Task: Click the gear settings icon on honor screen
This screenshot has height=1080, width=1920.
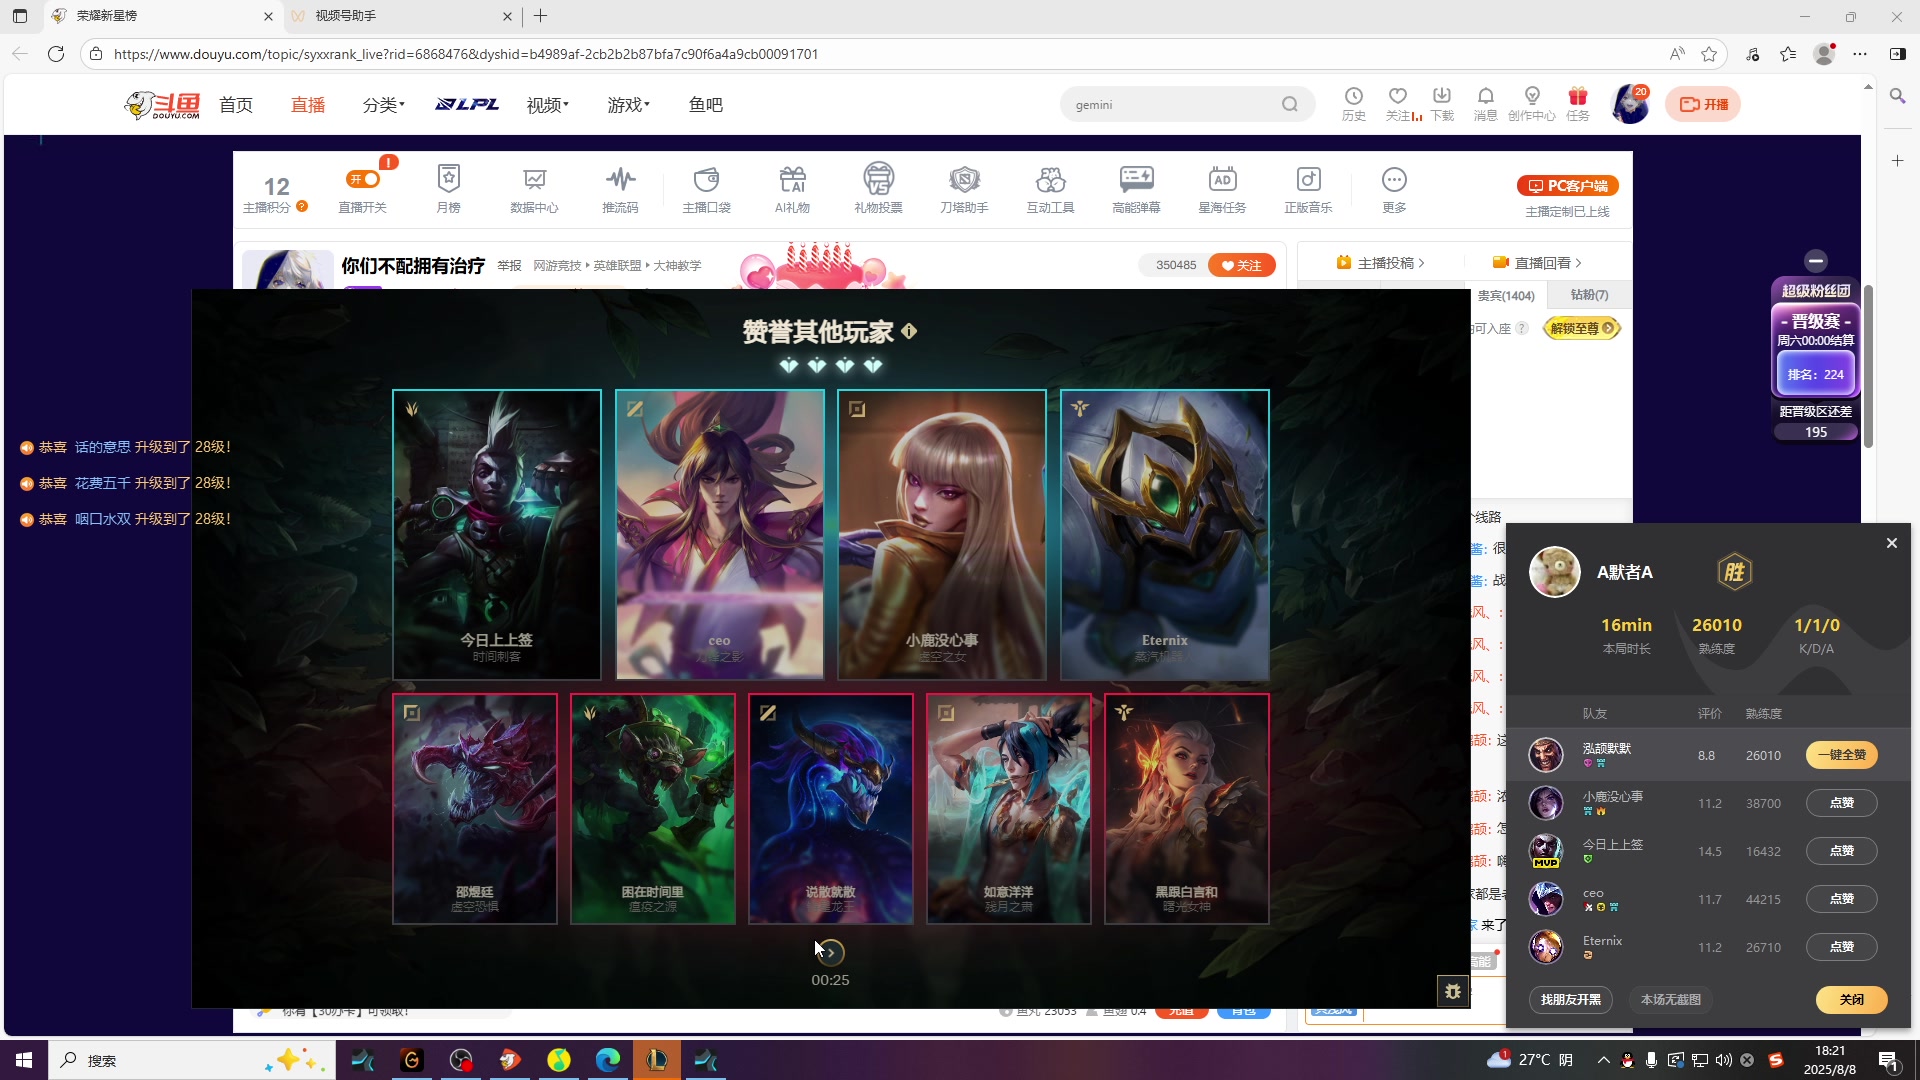Action: tap(1453, 991)
